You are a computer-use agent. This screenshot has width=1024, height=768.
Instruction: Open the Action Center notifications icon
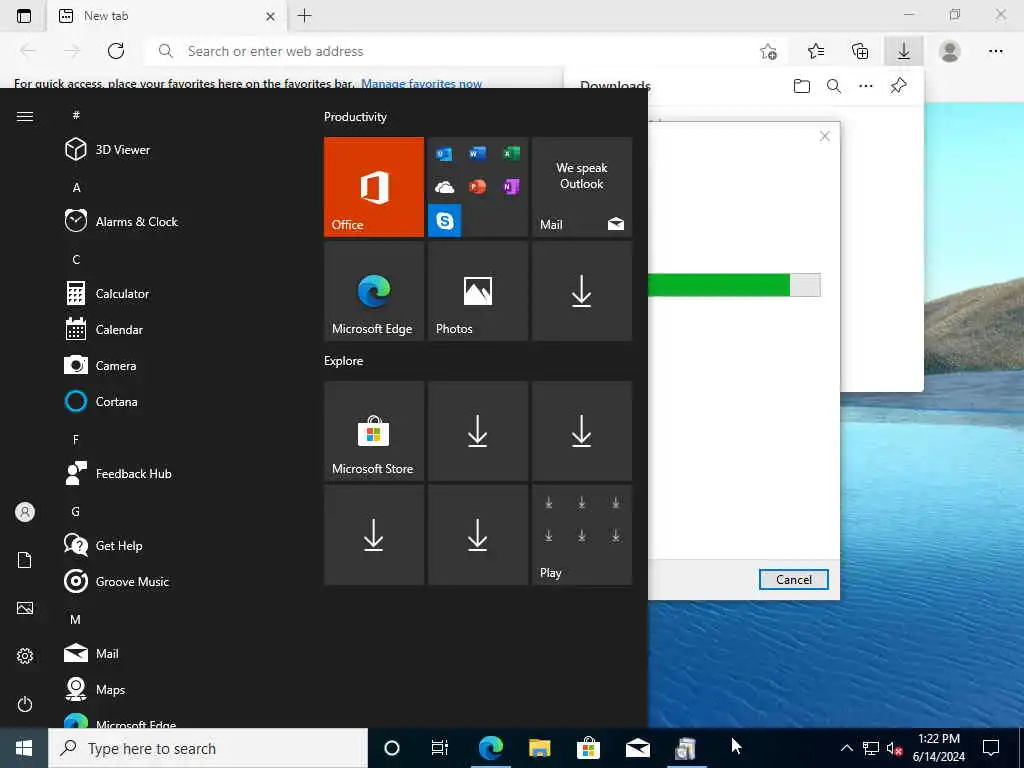[x=991, y=748]
